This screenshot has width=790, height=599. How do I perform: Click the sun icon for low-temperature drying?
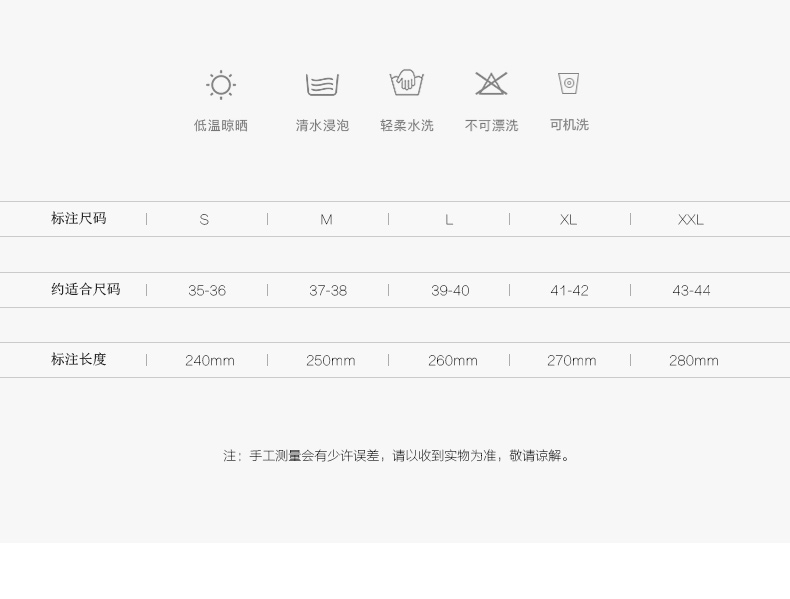[220, 85]
